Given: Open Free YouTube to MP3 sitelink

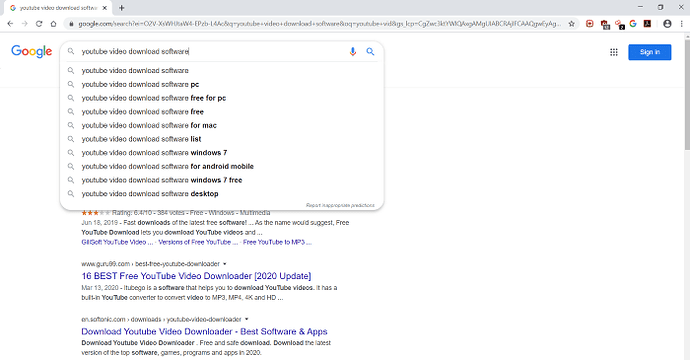Looking at the screenshot, I should (x=277, y=242).
